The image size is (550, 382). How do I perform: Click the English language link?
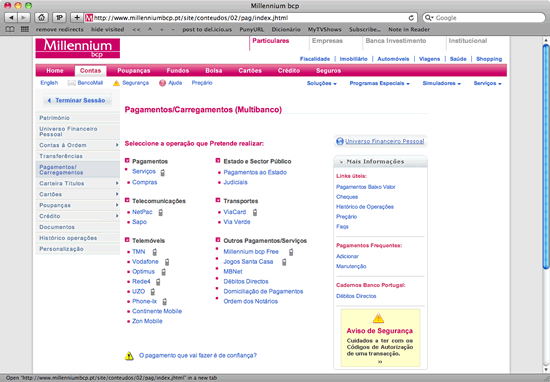point(49,83)
